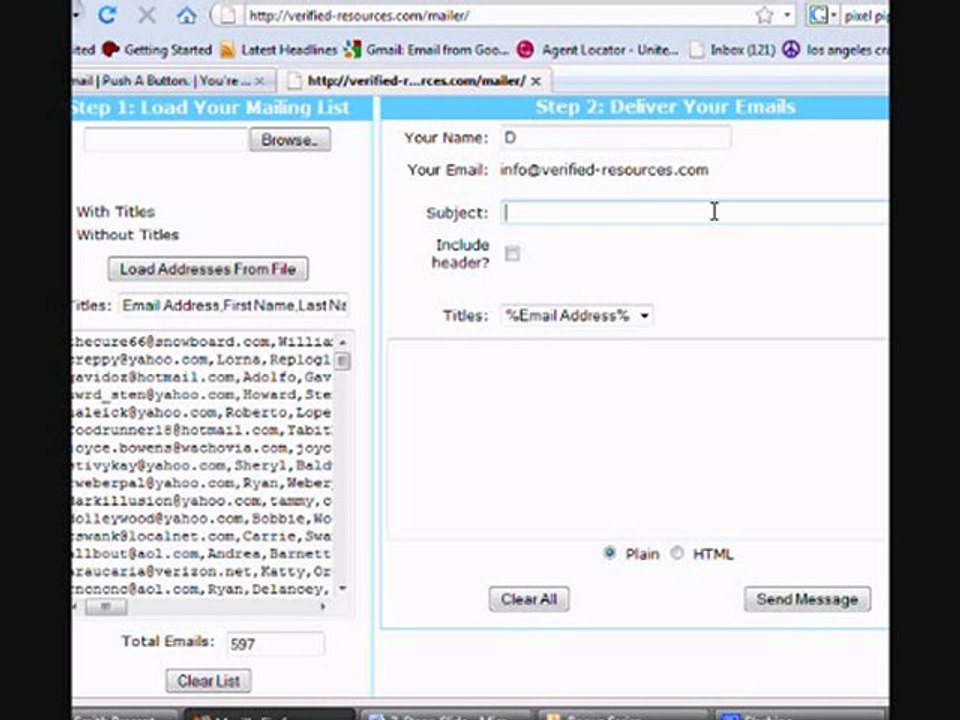Click the down arrow of address list scrollbar
960x720 pixels.
(343, 588)
